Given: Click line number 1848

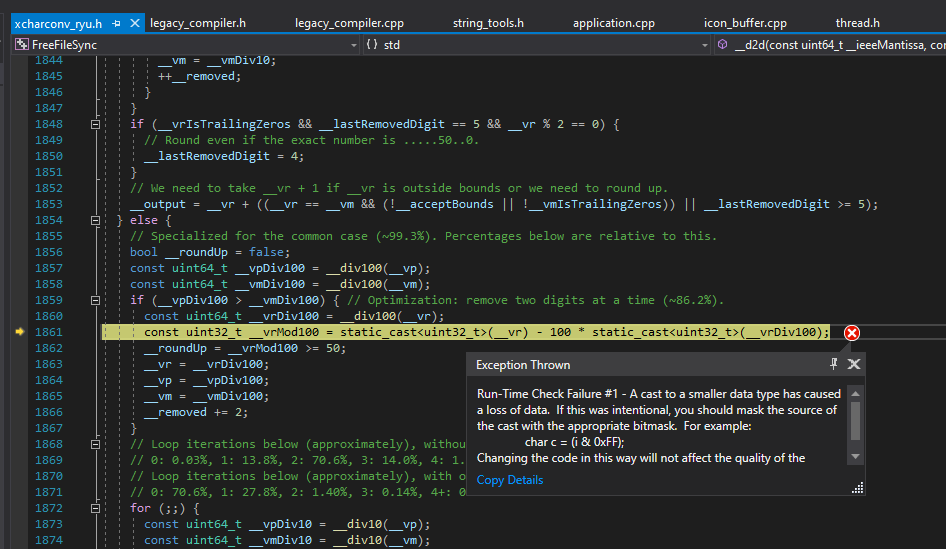Looking at the screenshot, I should (x=48, y=124).
